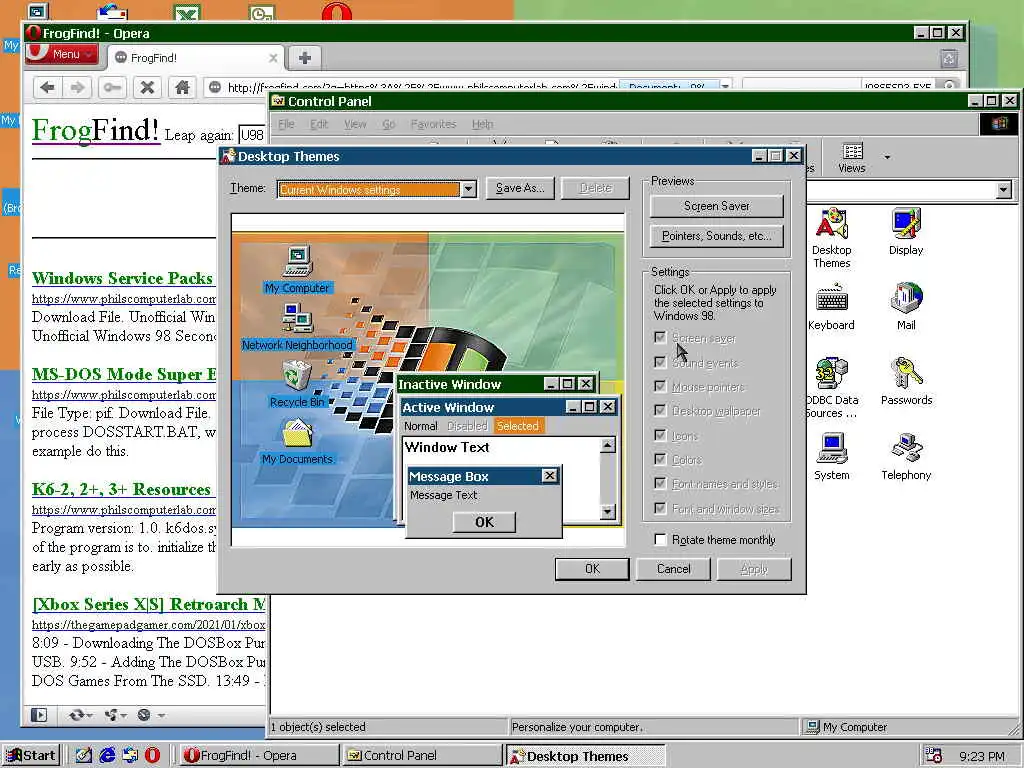Click Recycle Bin icon in theme preview
The image size is (1024, 768).
(297, 385)
